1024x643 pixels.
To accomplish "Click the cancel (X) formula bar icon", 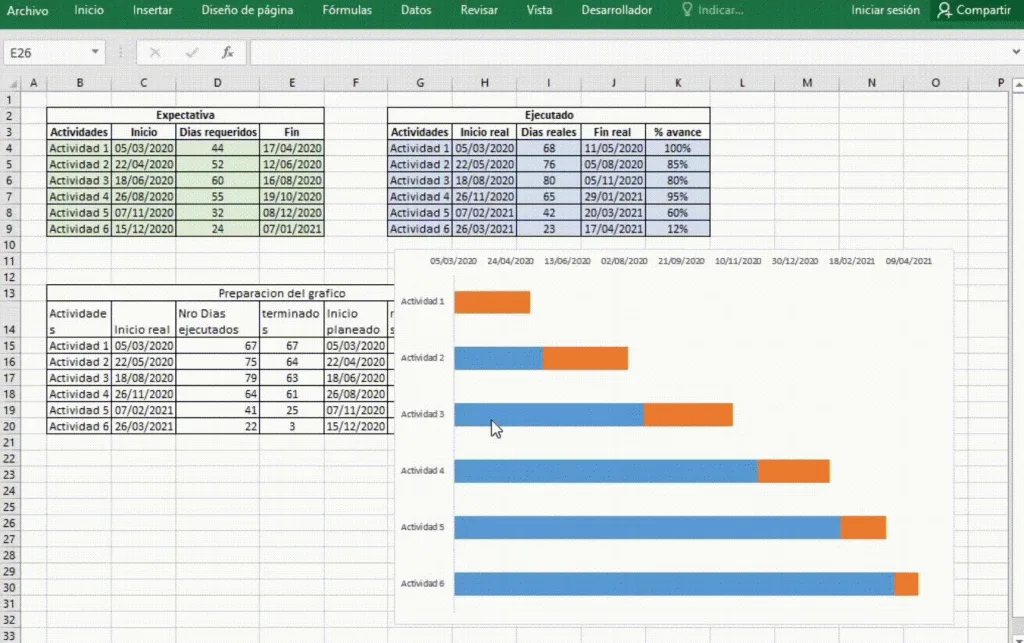I will tap(155, 53).
